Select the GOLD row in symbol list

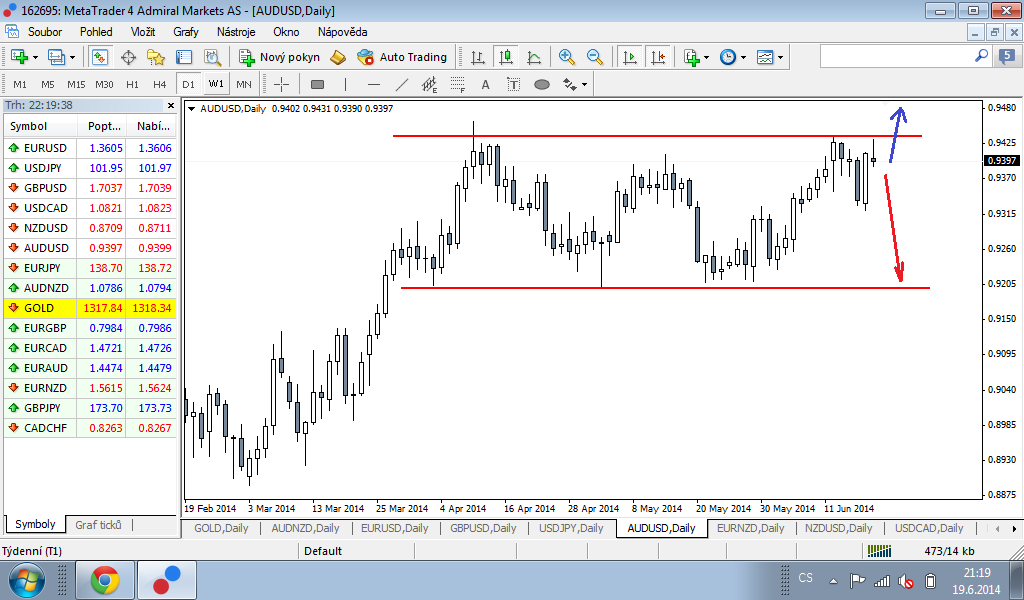click(x=90, y=308)
